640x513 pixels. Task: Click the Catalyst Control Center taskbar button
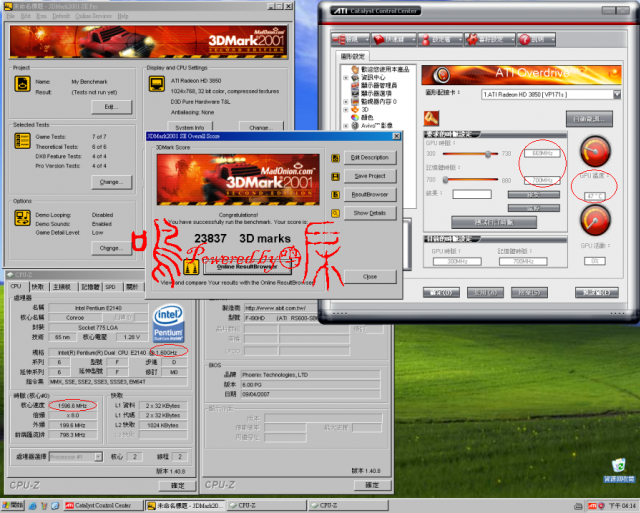click(x=102, y=506)
